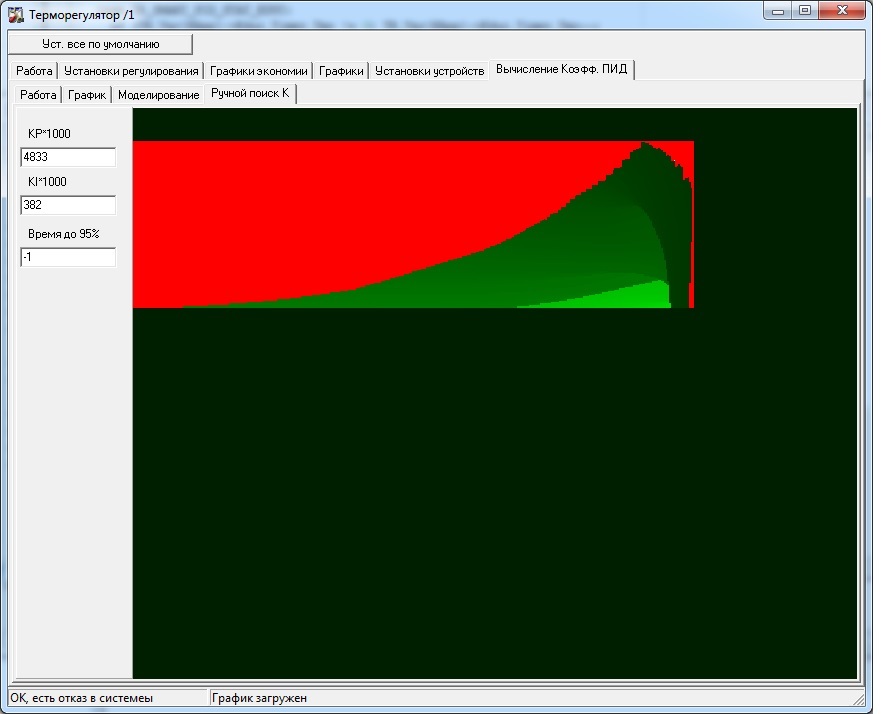Open the 'Моделирование' sub-tab
This screenshot has width=885, height=714.
point(159,95)
